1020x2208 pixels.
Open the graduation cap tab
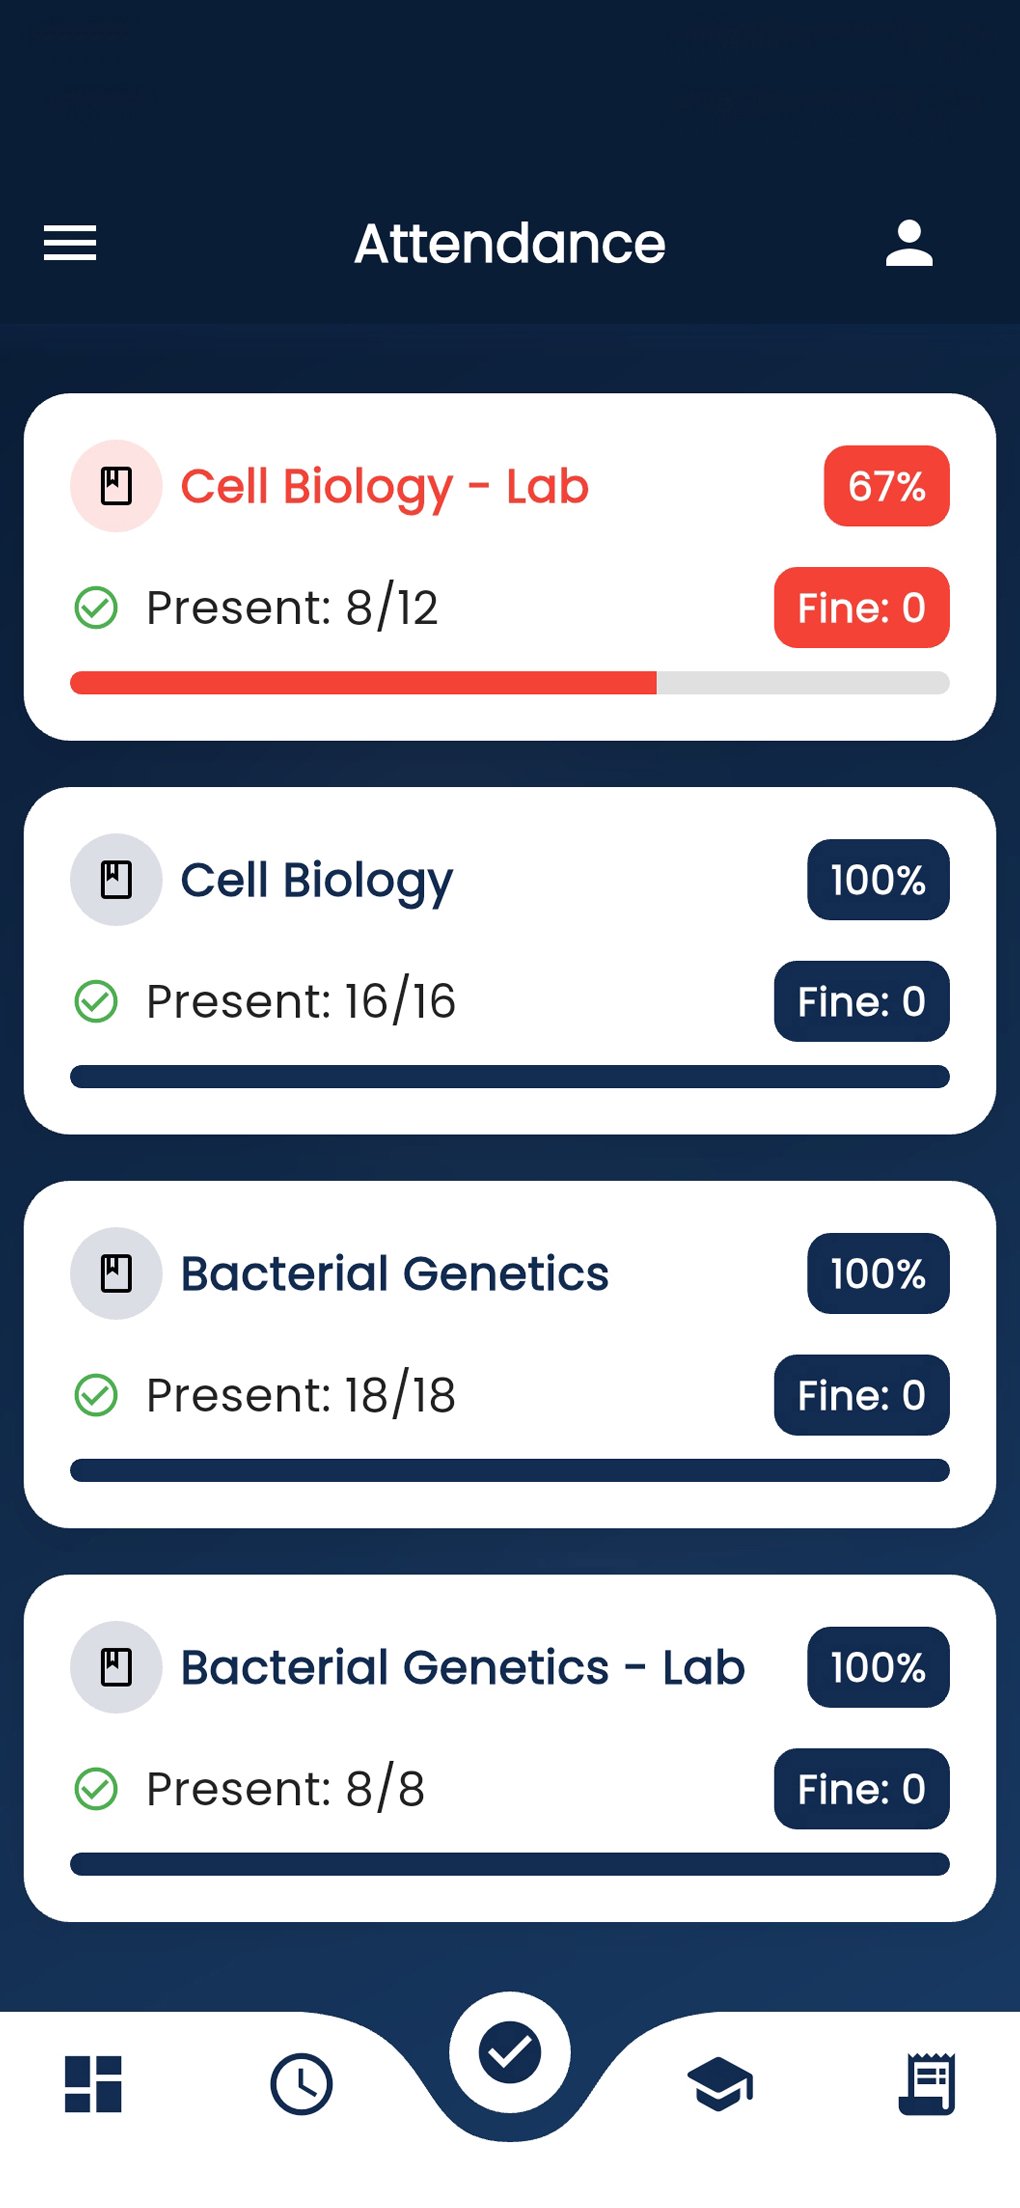pyautogui.click(x=720, y=2084)
